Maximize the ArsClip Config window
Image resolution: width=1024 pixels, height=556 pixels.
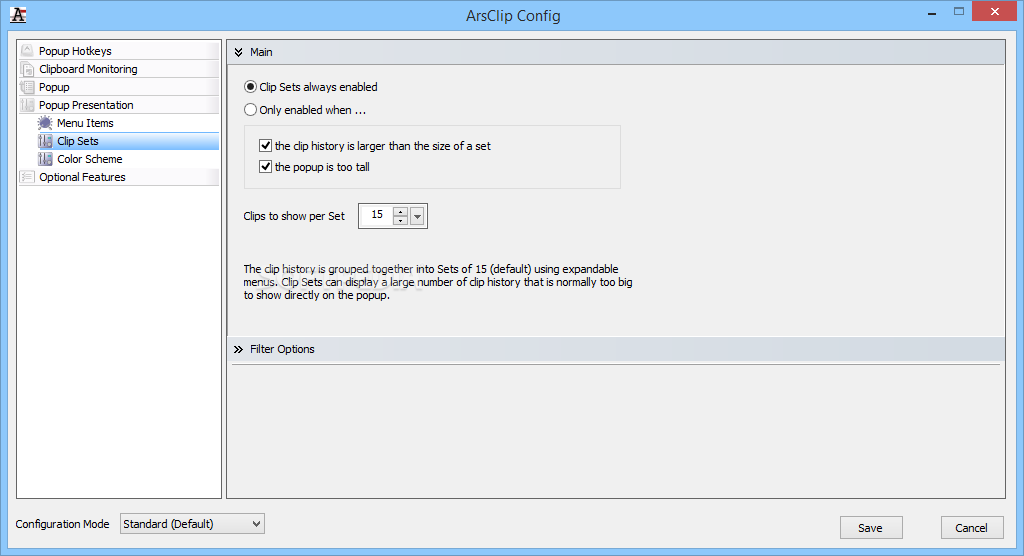point(959,12)
